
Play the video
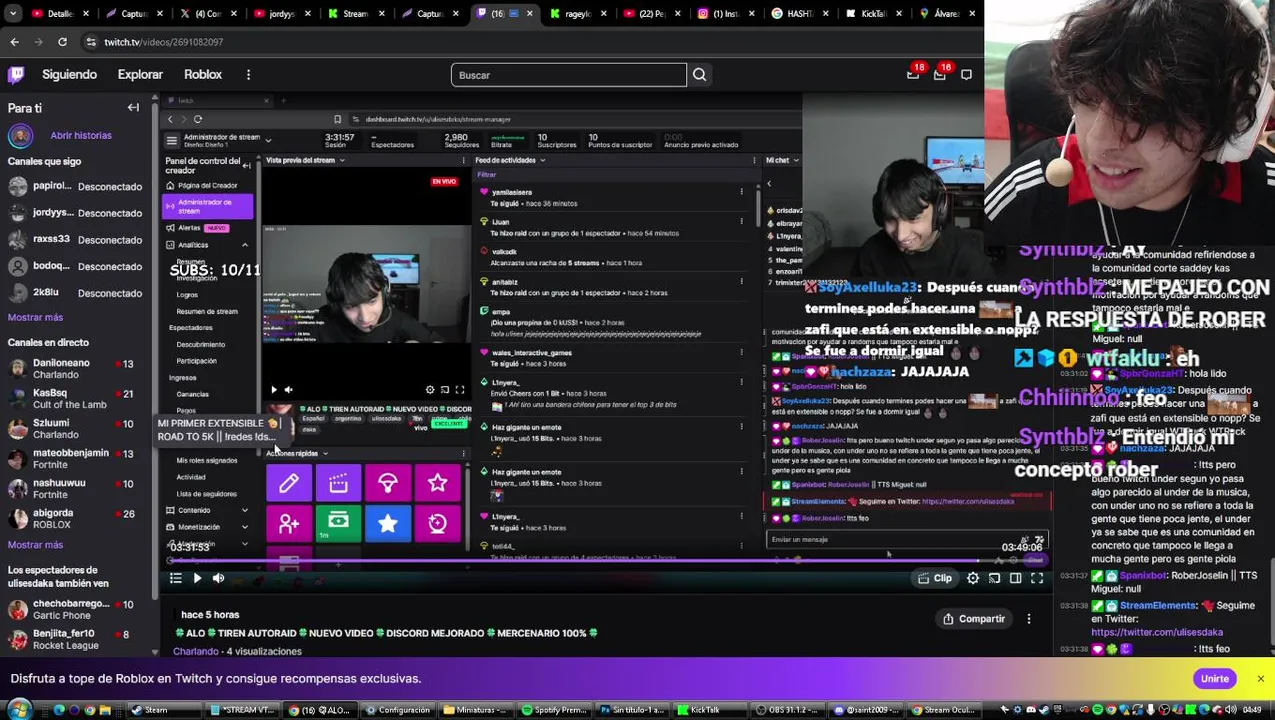pos(197,578)
